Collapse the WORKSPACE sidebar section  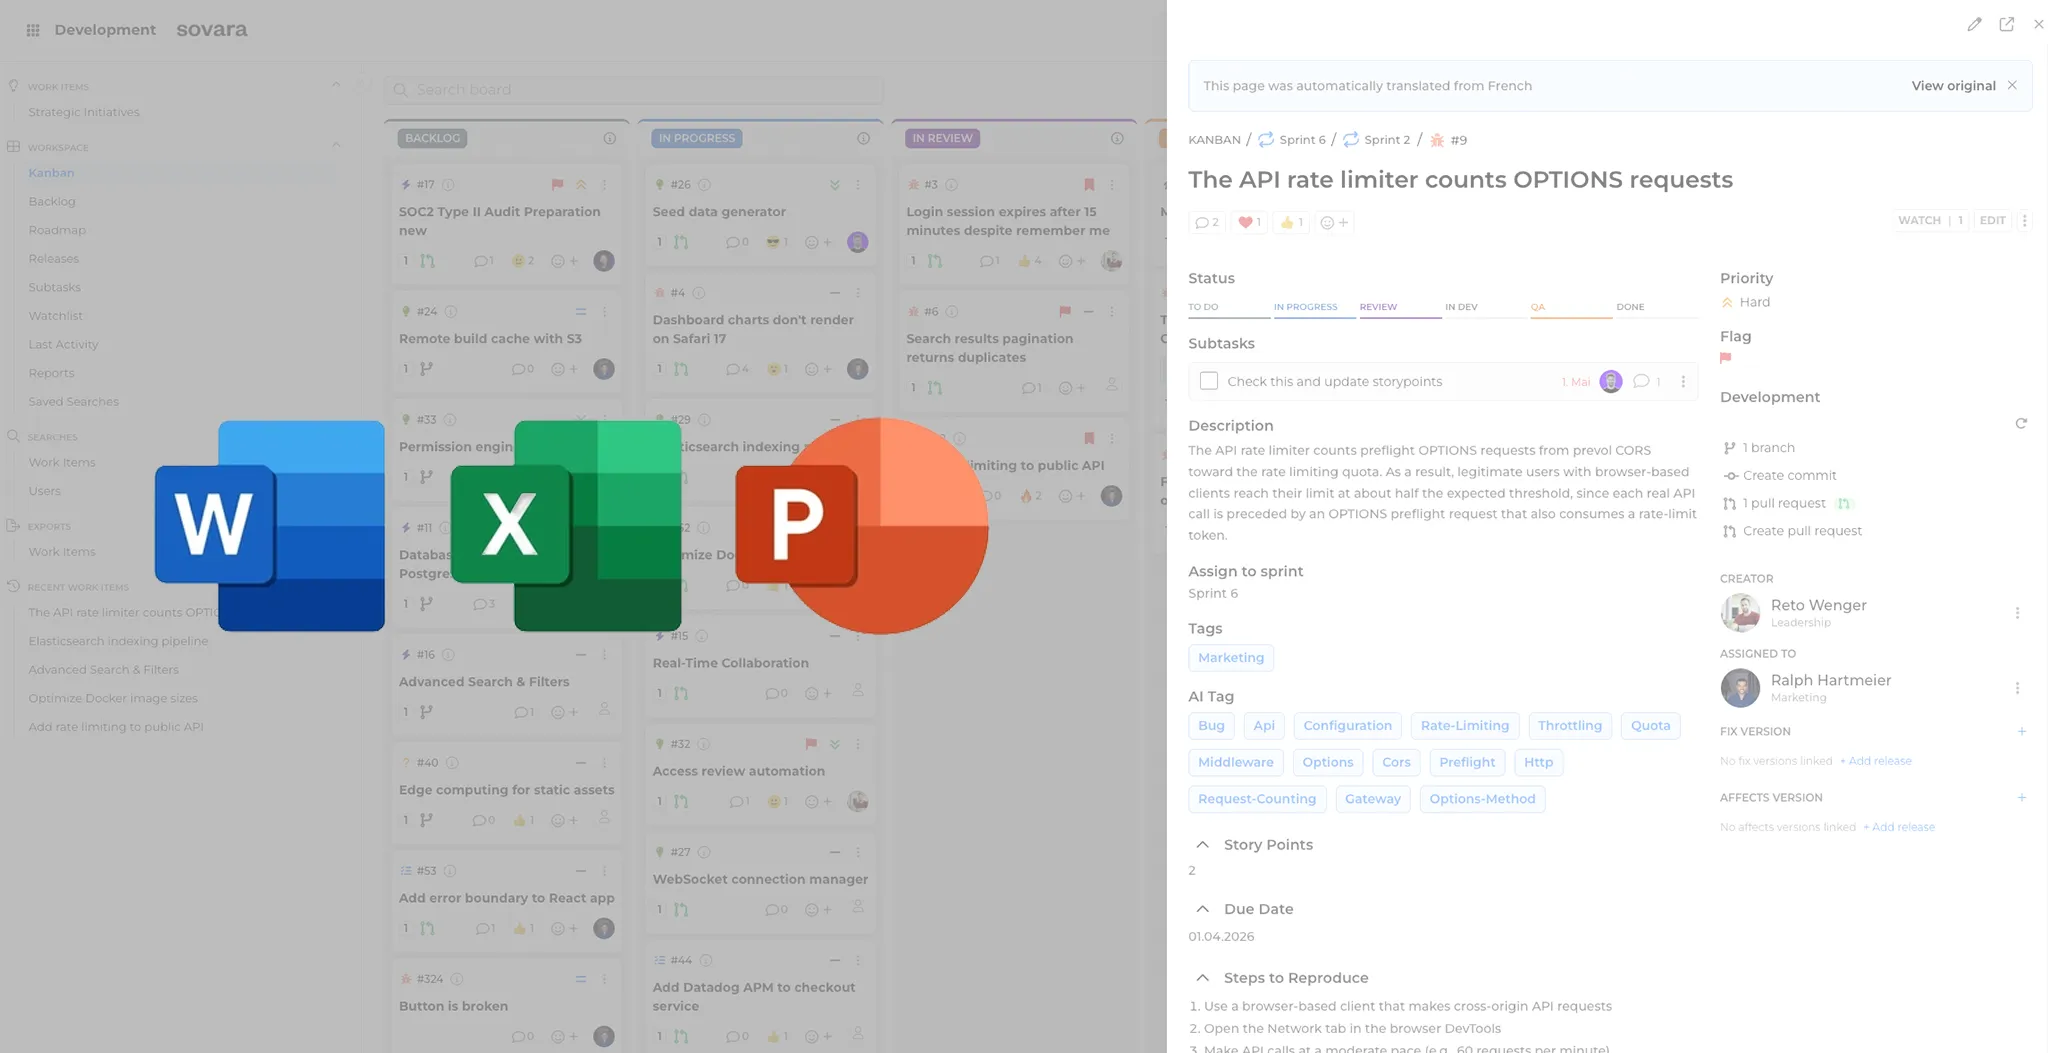tap(336, 146)
